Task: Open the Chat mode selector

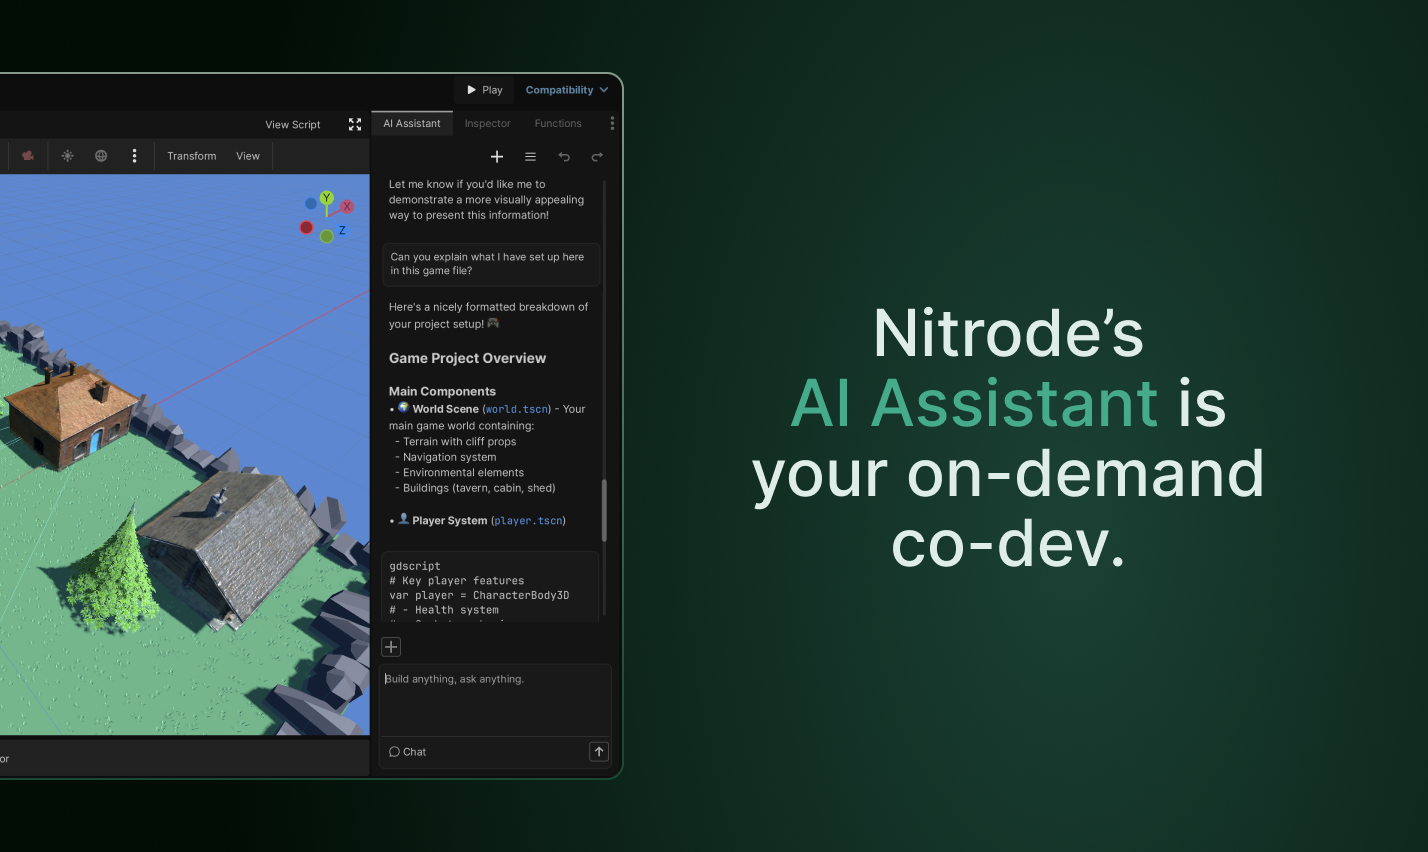Action: tap(407, 752)
